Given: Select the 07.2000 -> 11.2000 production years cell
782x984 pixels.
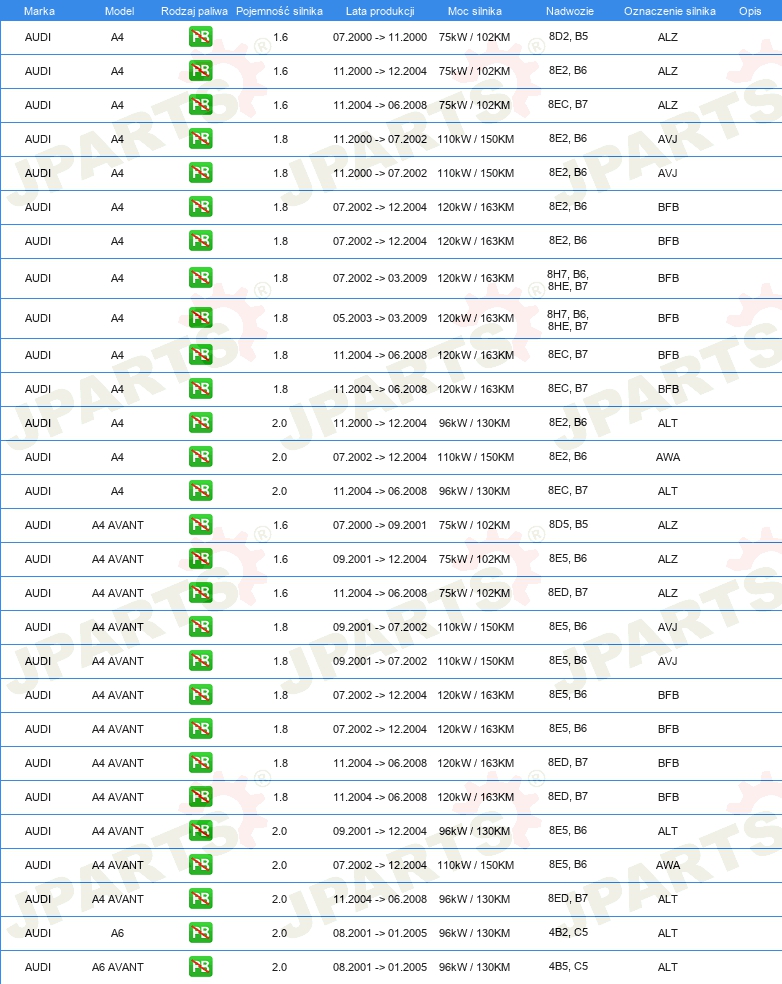Looking at the screenshot, I should click(380, 37).
